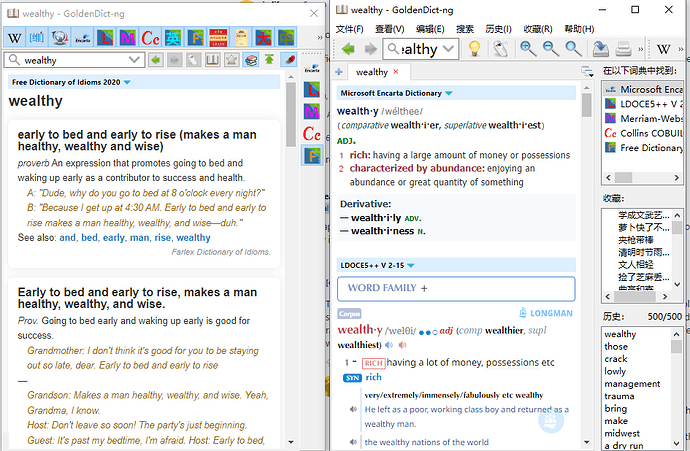This screenshot has width=690, height=451.
Task: Toggle the stacked-books icon in popup toolbar
Action: [251, 59]
